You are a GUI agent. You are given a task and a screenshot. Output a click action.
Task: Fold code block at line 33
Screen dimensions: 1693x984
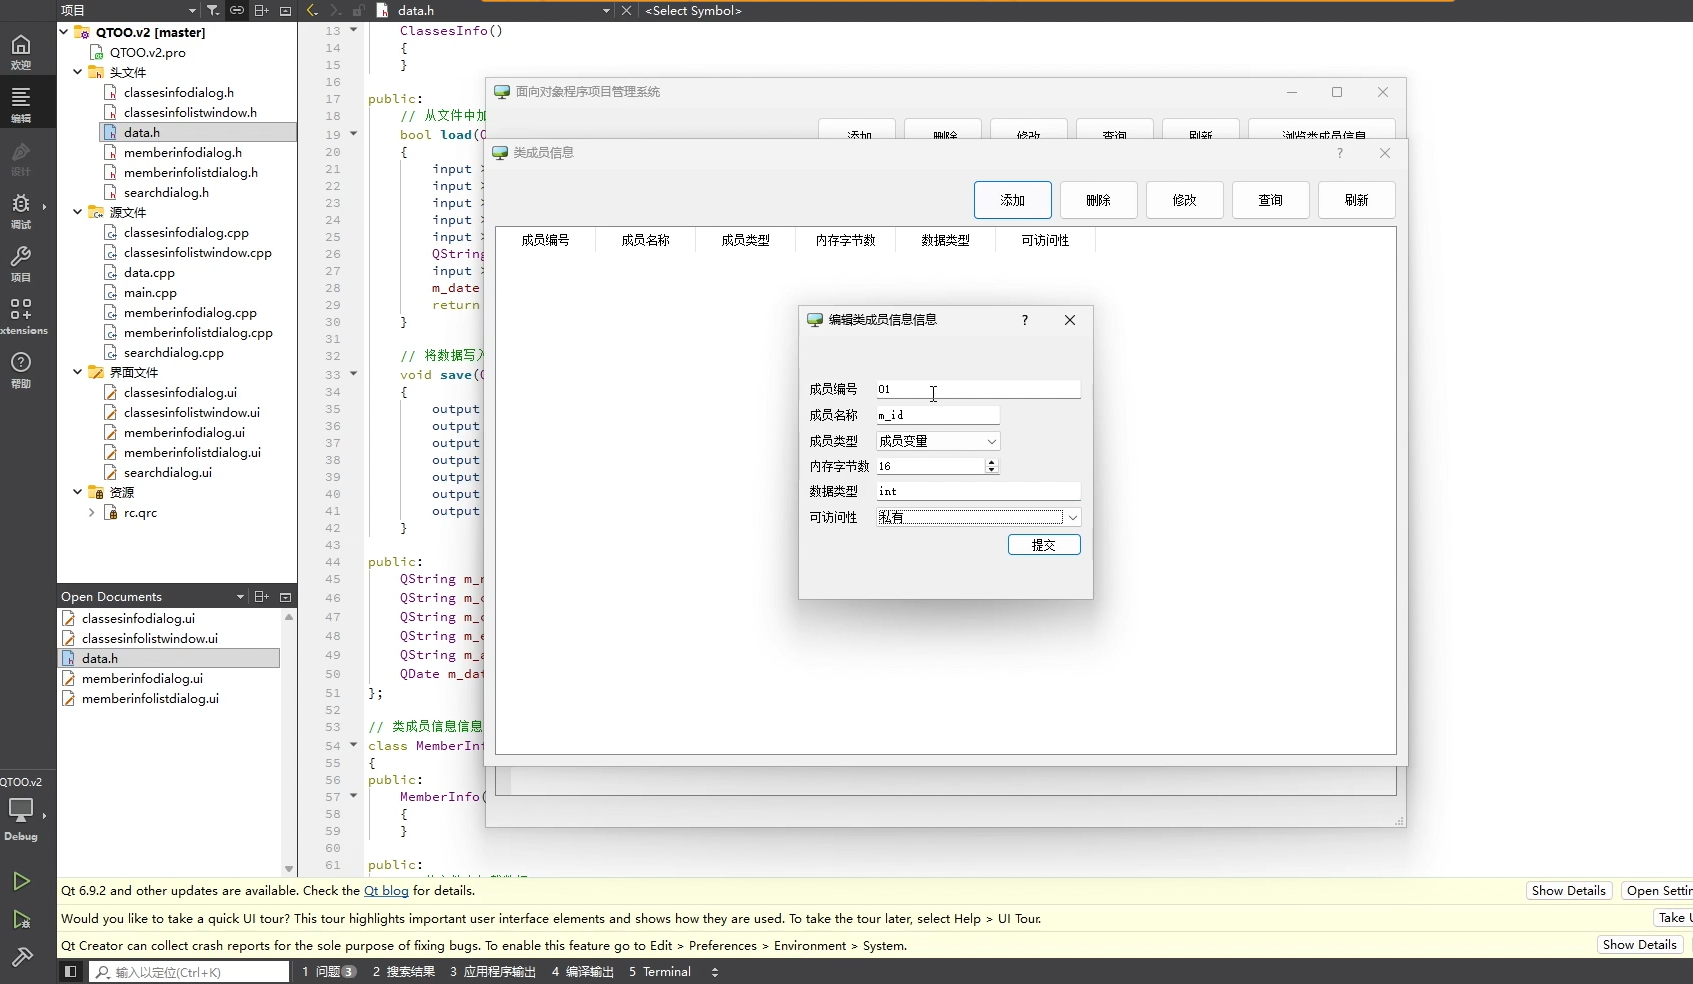coord(353,373)
